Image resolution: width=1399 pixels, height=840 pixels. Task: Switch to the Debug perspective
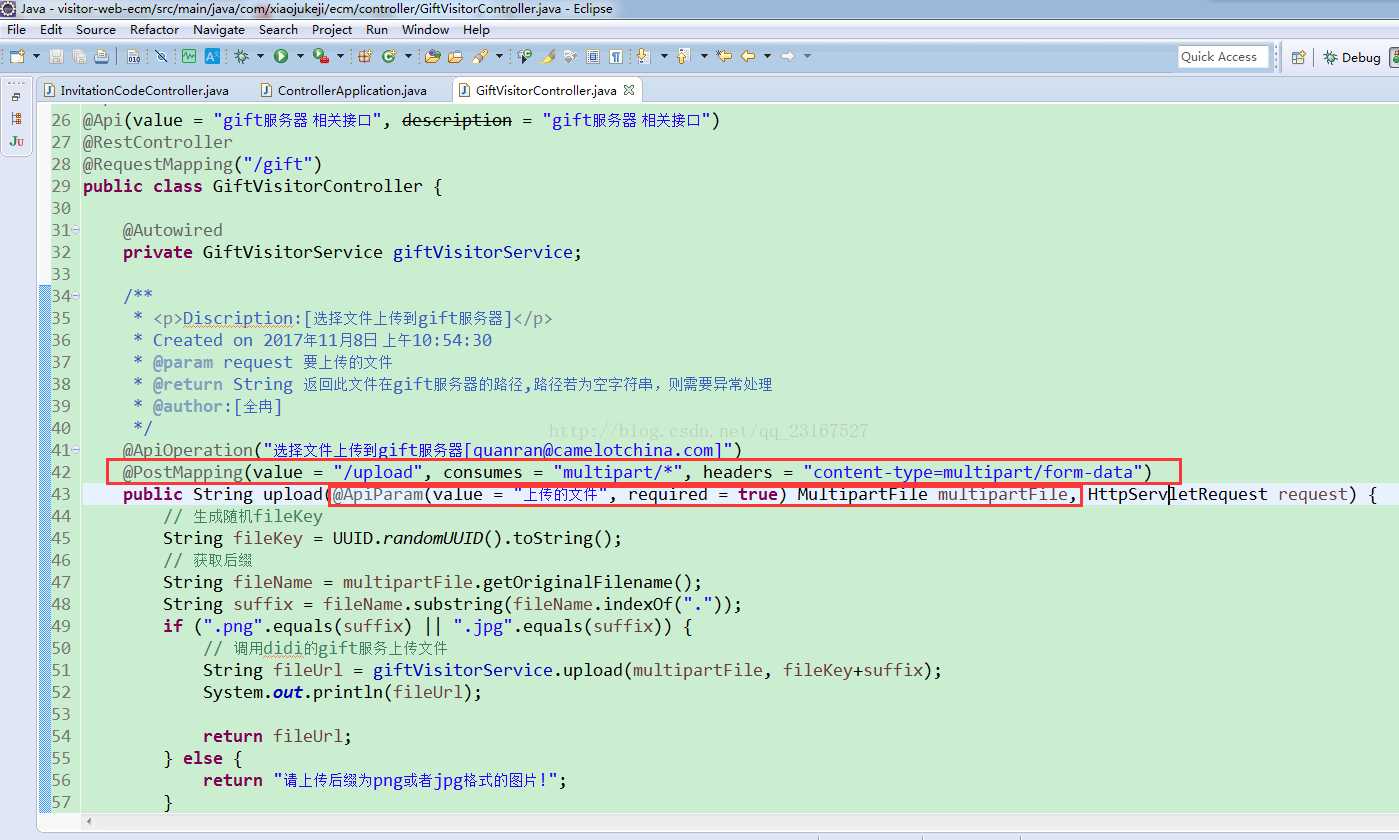[x=1351, y=57]
